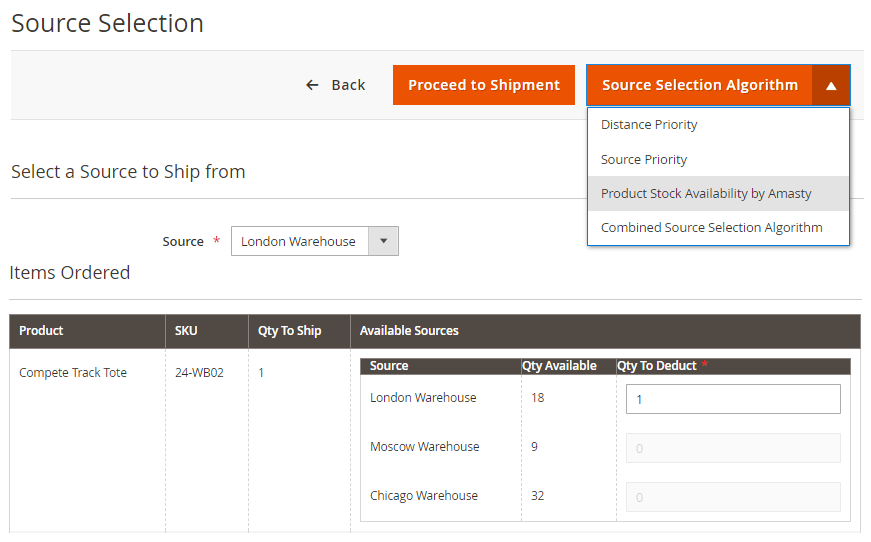Click the Proceed to Shipment button

point(484,85)
